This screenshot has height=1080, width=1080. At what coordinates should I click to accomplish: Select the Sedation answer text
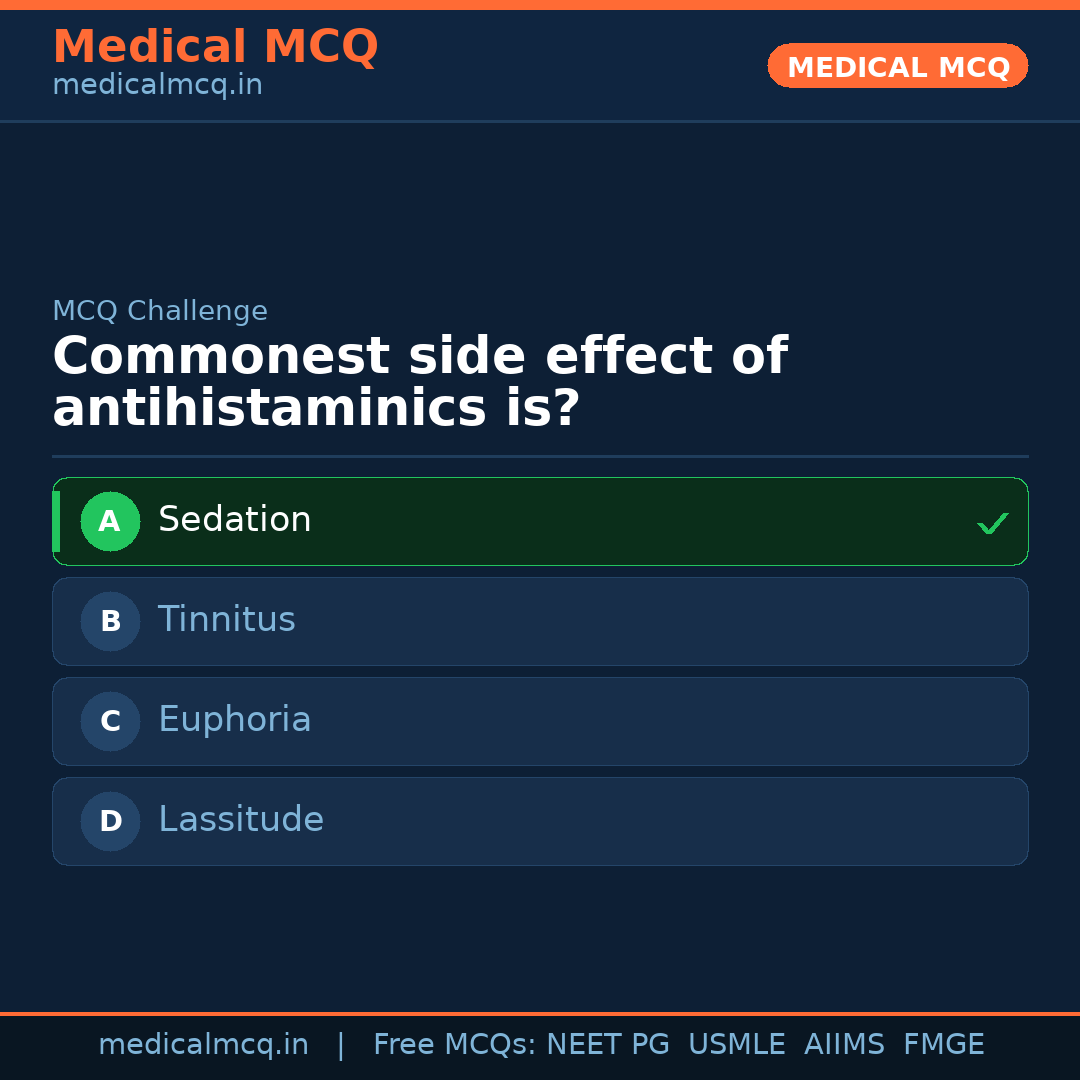click(235, 520)
